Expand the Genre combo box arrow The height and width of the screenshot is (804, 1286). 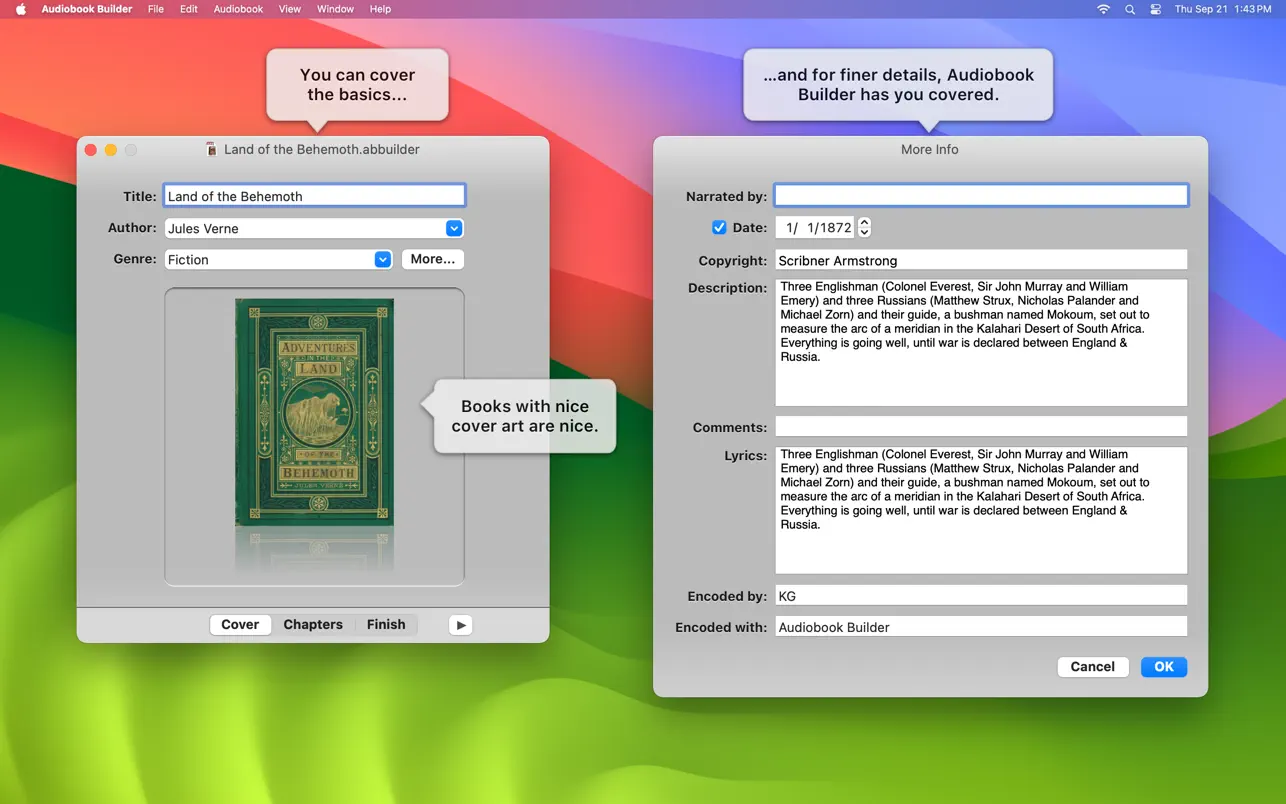pos(383,259)
